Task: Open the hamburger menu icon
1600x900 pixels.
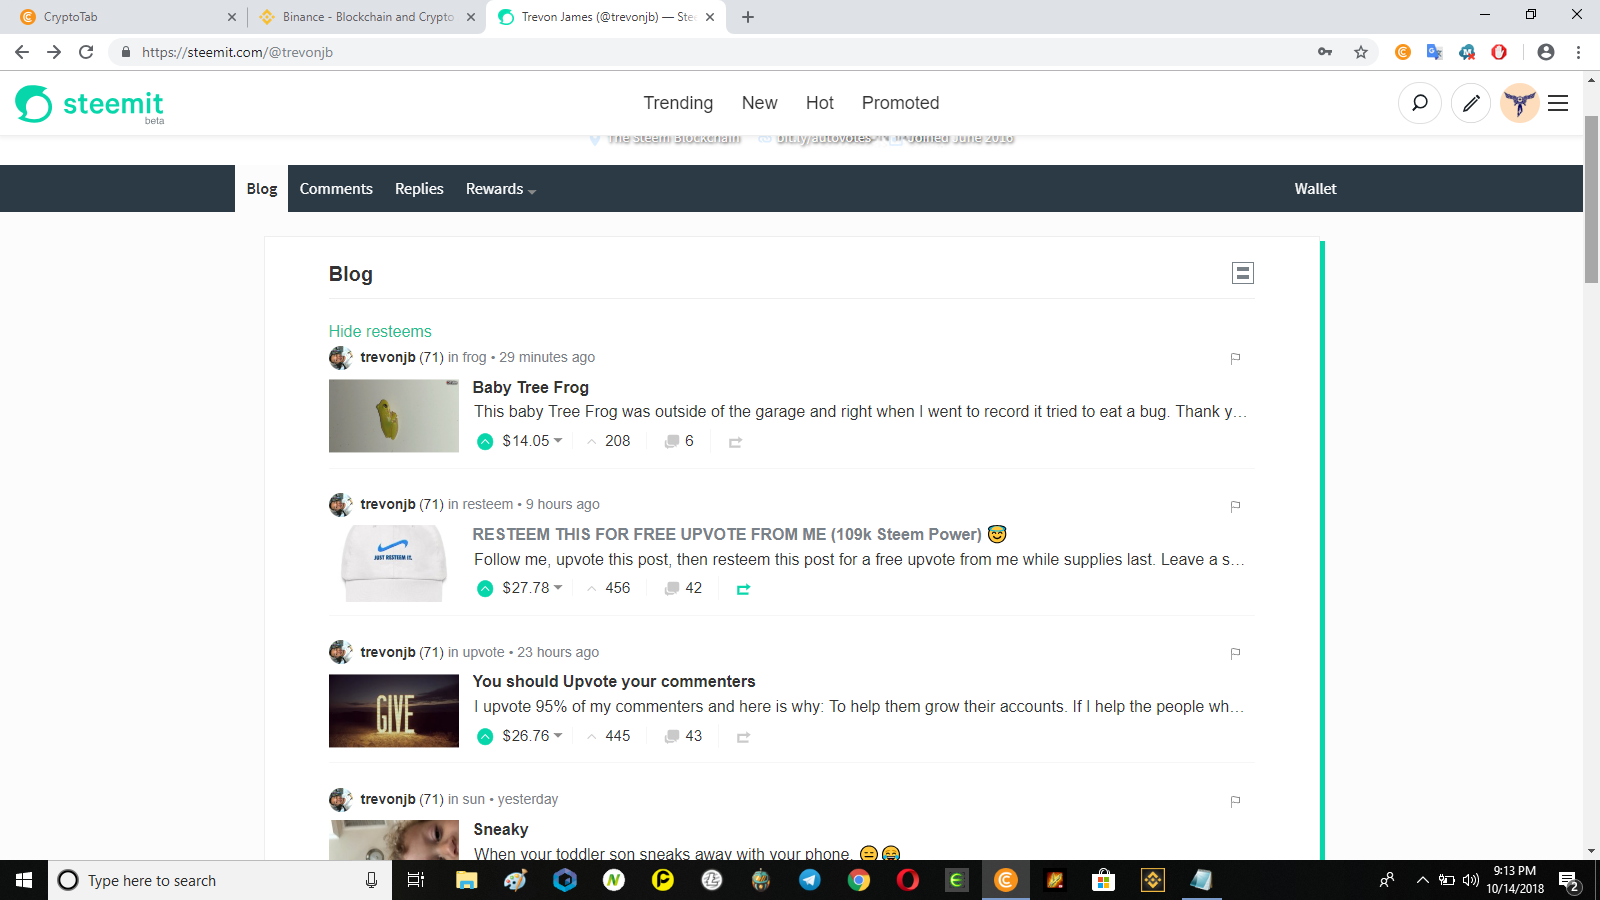Action: pos(1557,103)
